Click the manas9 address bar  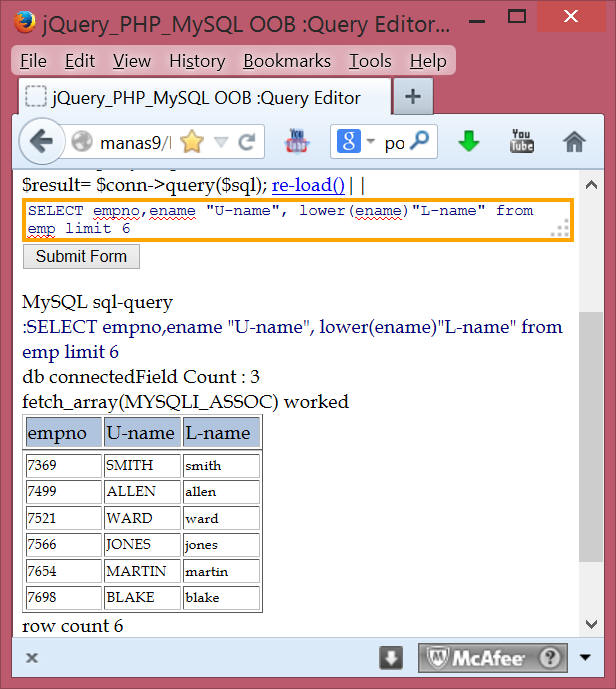pyautogui.click(x=135, y=142)
